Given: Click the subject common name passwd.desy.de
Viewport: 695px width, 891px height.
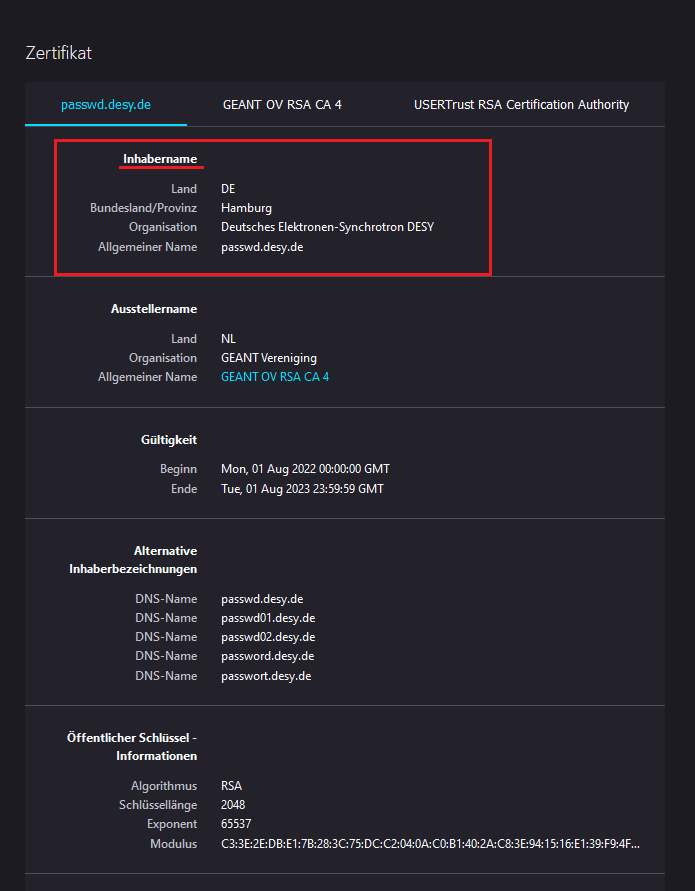Looking at the screenshot, I should [262, 247].
